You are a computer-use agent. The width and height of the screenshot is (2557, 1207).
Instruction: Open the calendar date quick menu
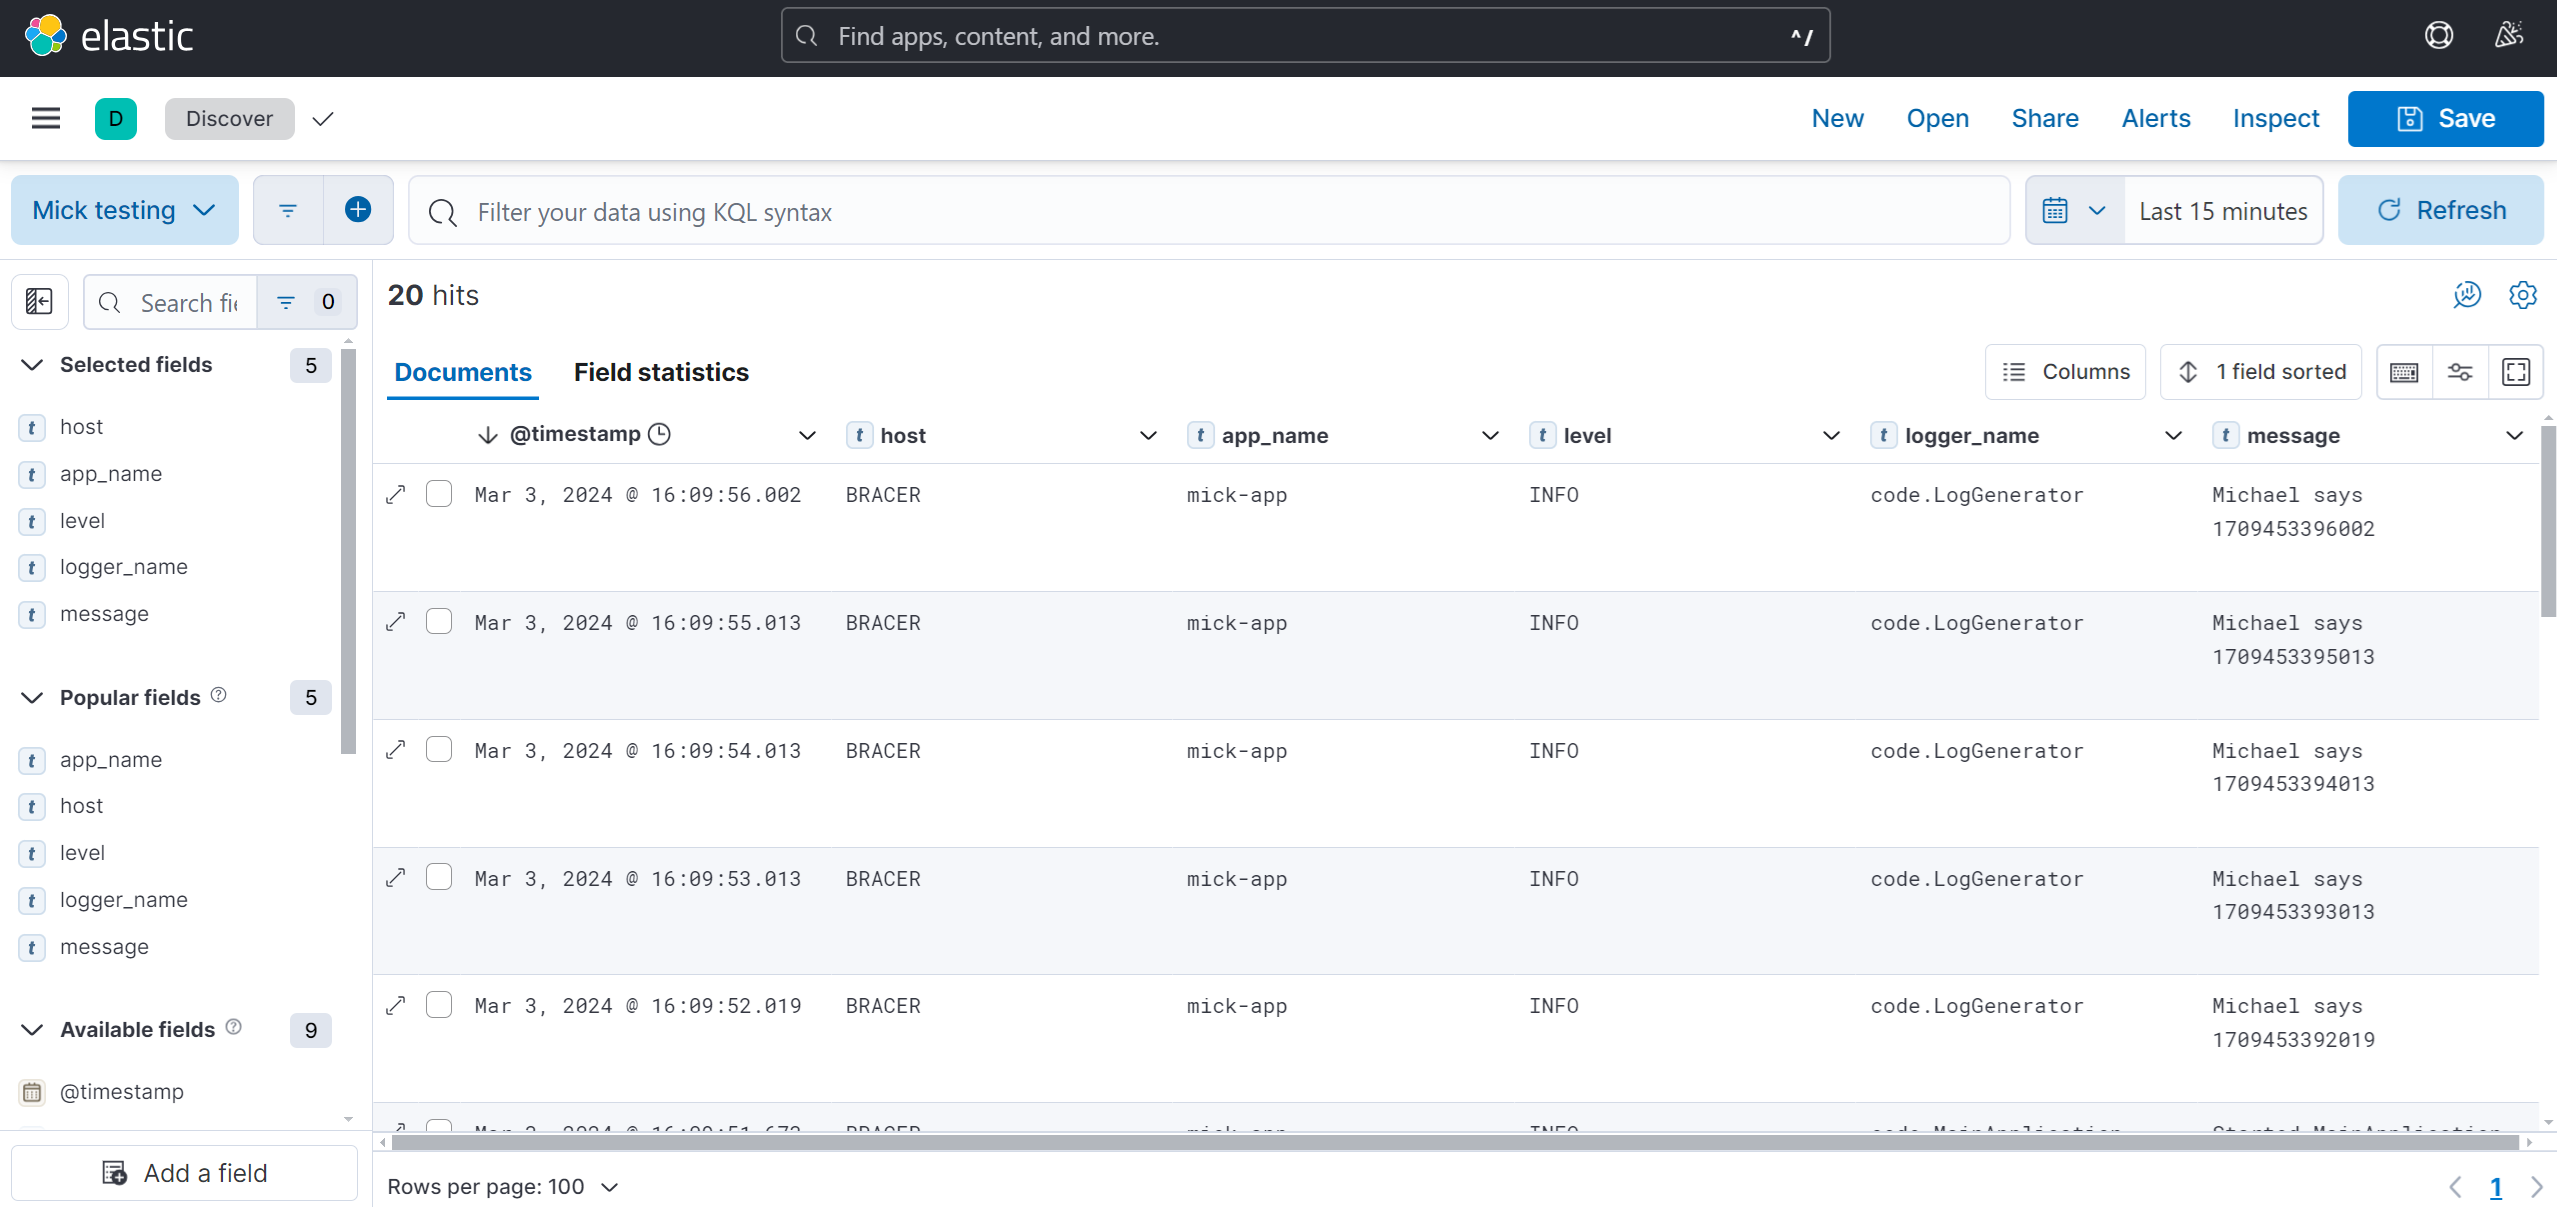click(x=2075, y=211)
